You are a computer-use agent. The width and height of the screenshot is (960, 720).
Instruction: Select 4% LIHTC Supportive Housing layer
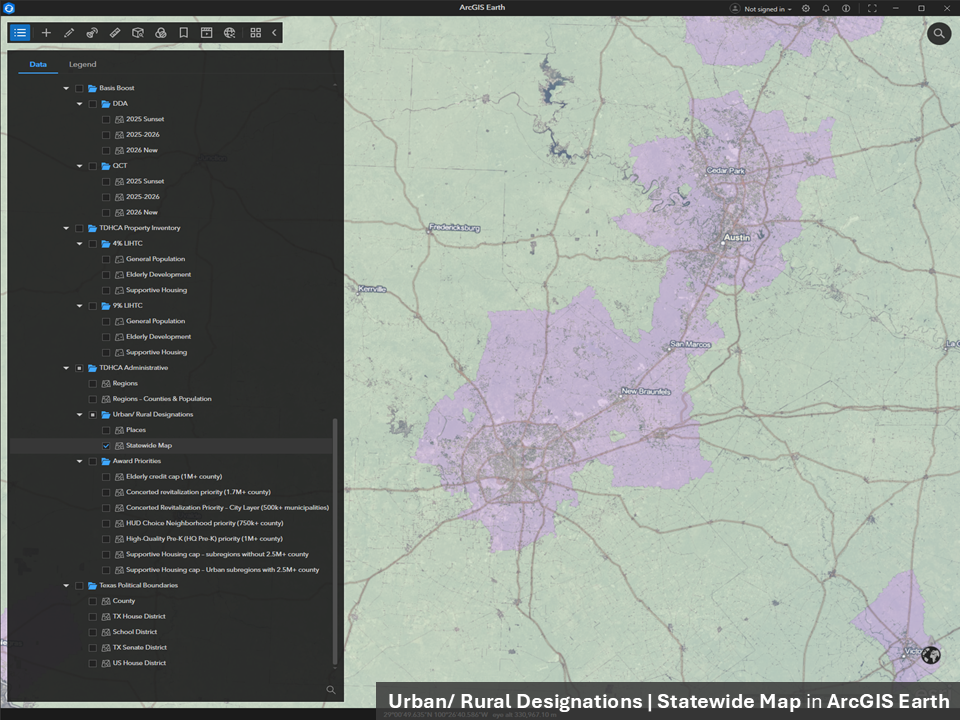coord(156,290)
